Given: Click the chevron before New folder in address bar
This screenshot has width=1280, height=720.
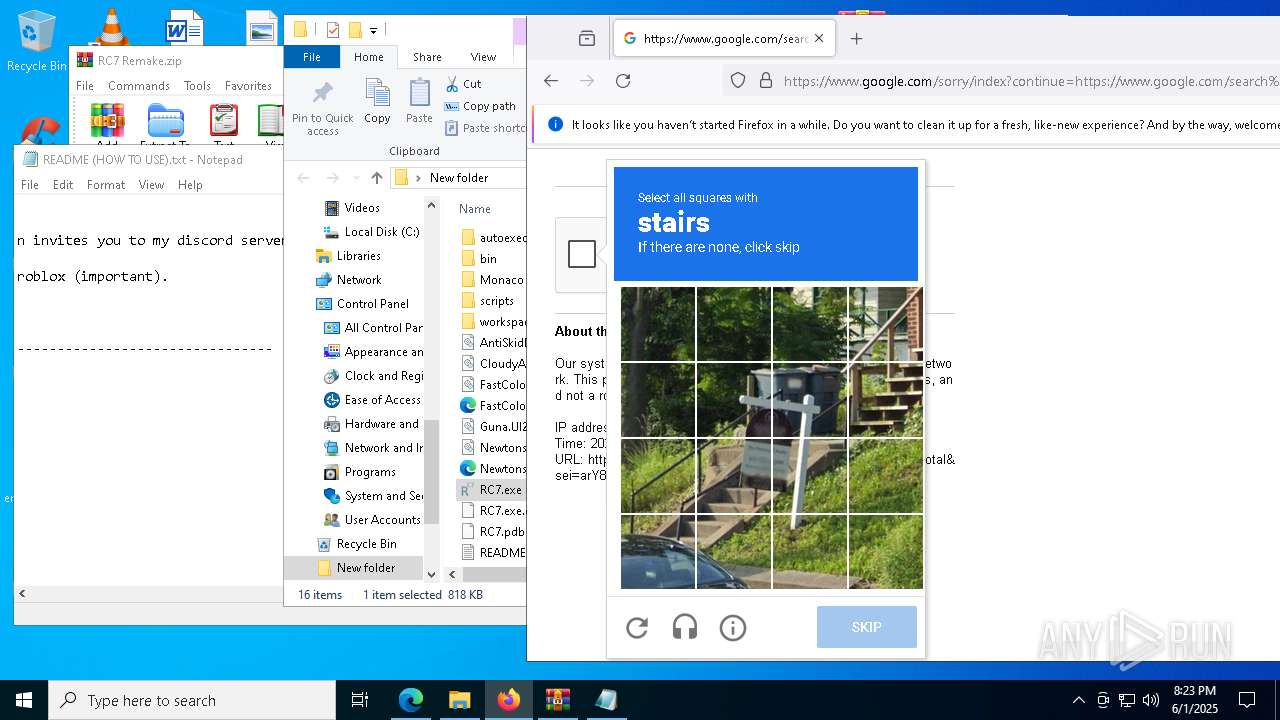Looking at the screenshot, I should [x=418, y=178].
